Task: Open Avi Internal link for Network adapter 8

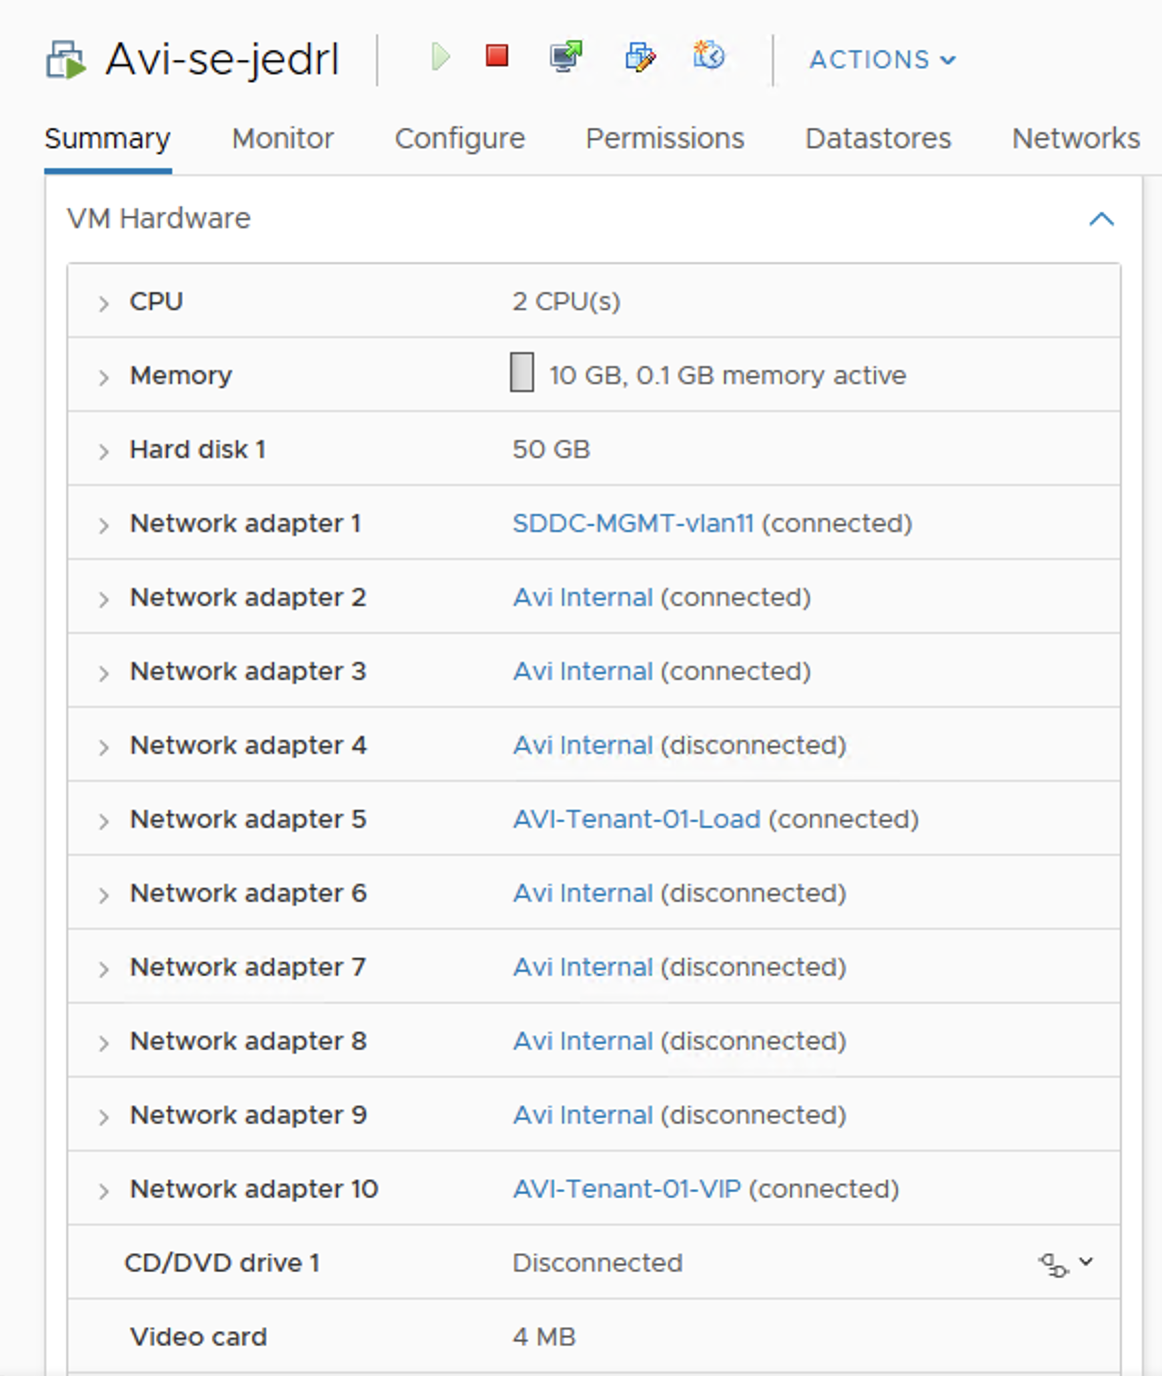Action: [583, 1041]
